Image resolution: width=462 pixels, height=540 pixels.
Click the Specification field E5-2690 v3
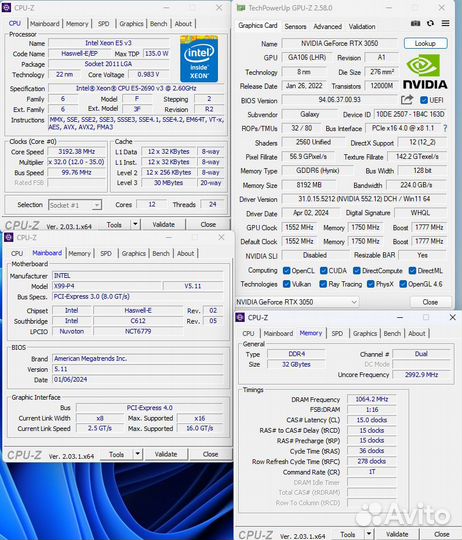(x=136, y=89)
